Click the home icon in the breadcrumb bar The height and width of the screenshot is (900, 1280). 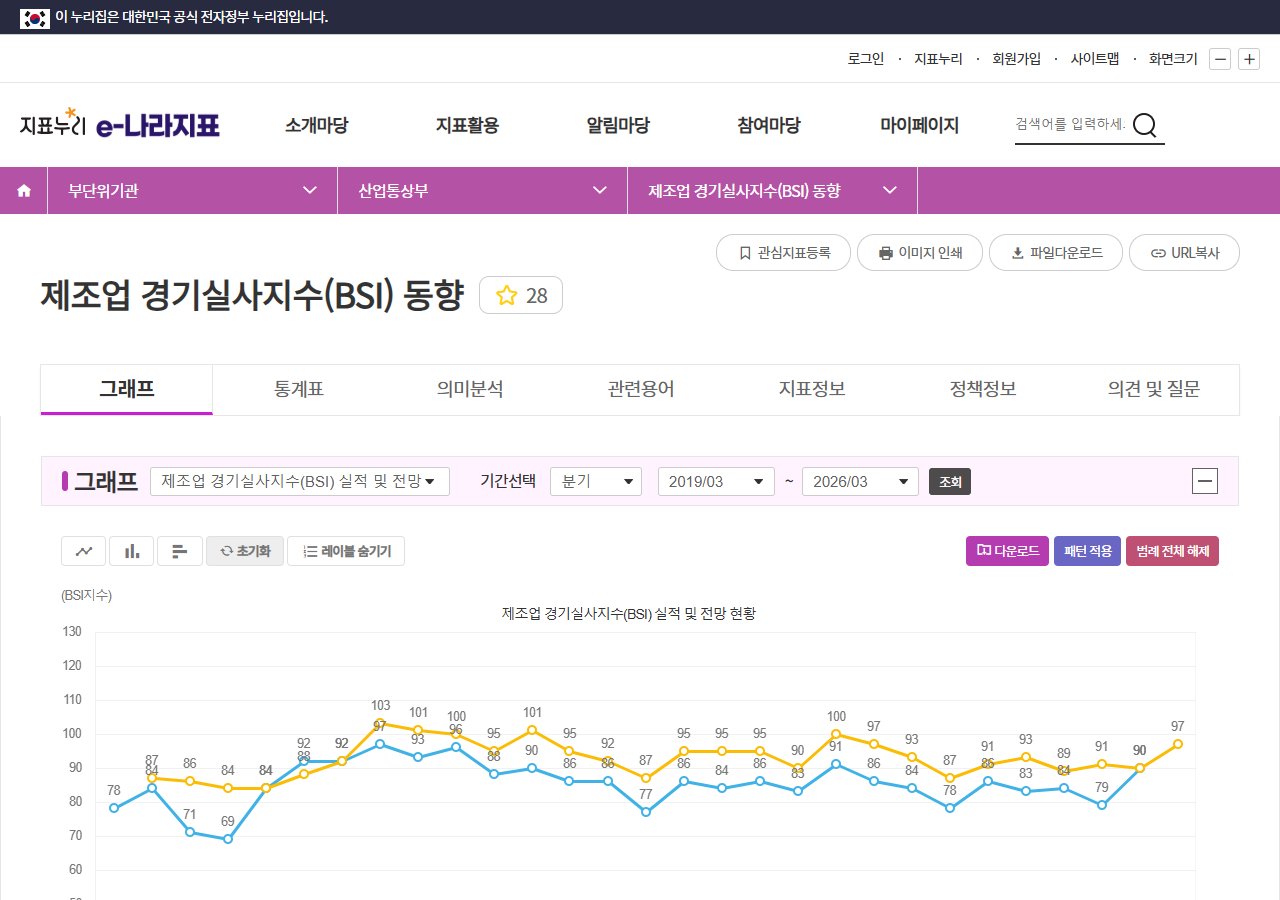[x=24, y=191]
